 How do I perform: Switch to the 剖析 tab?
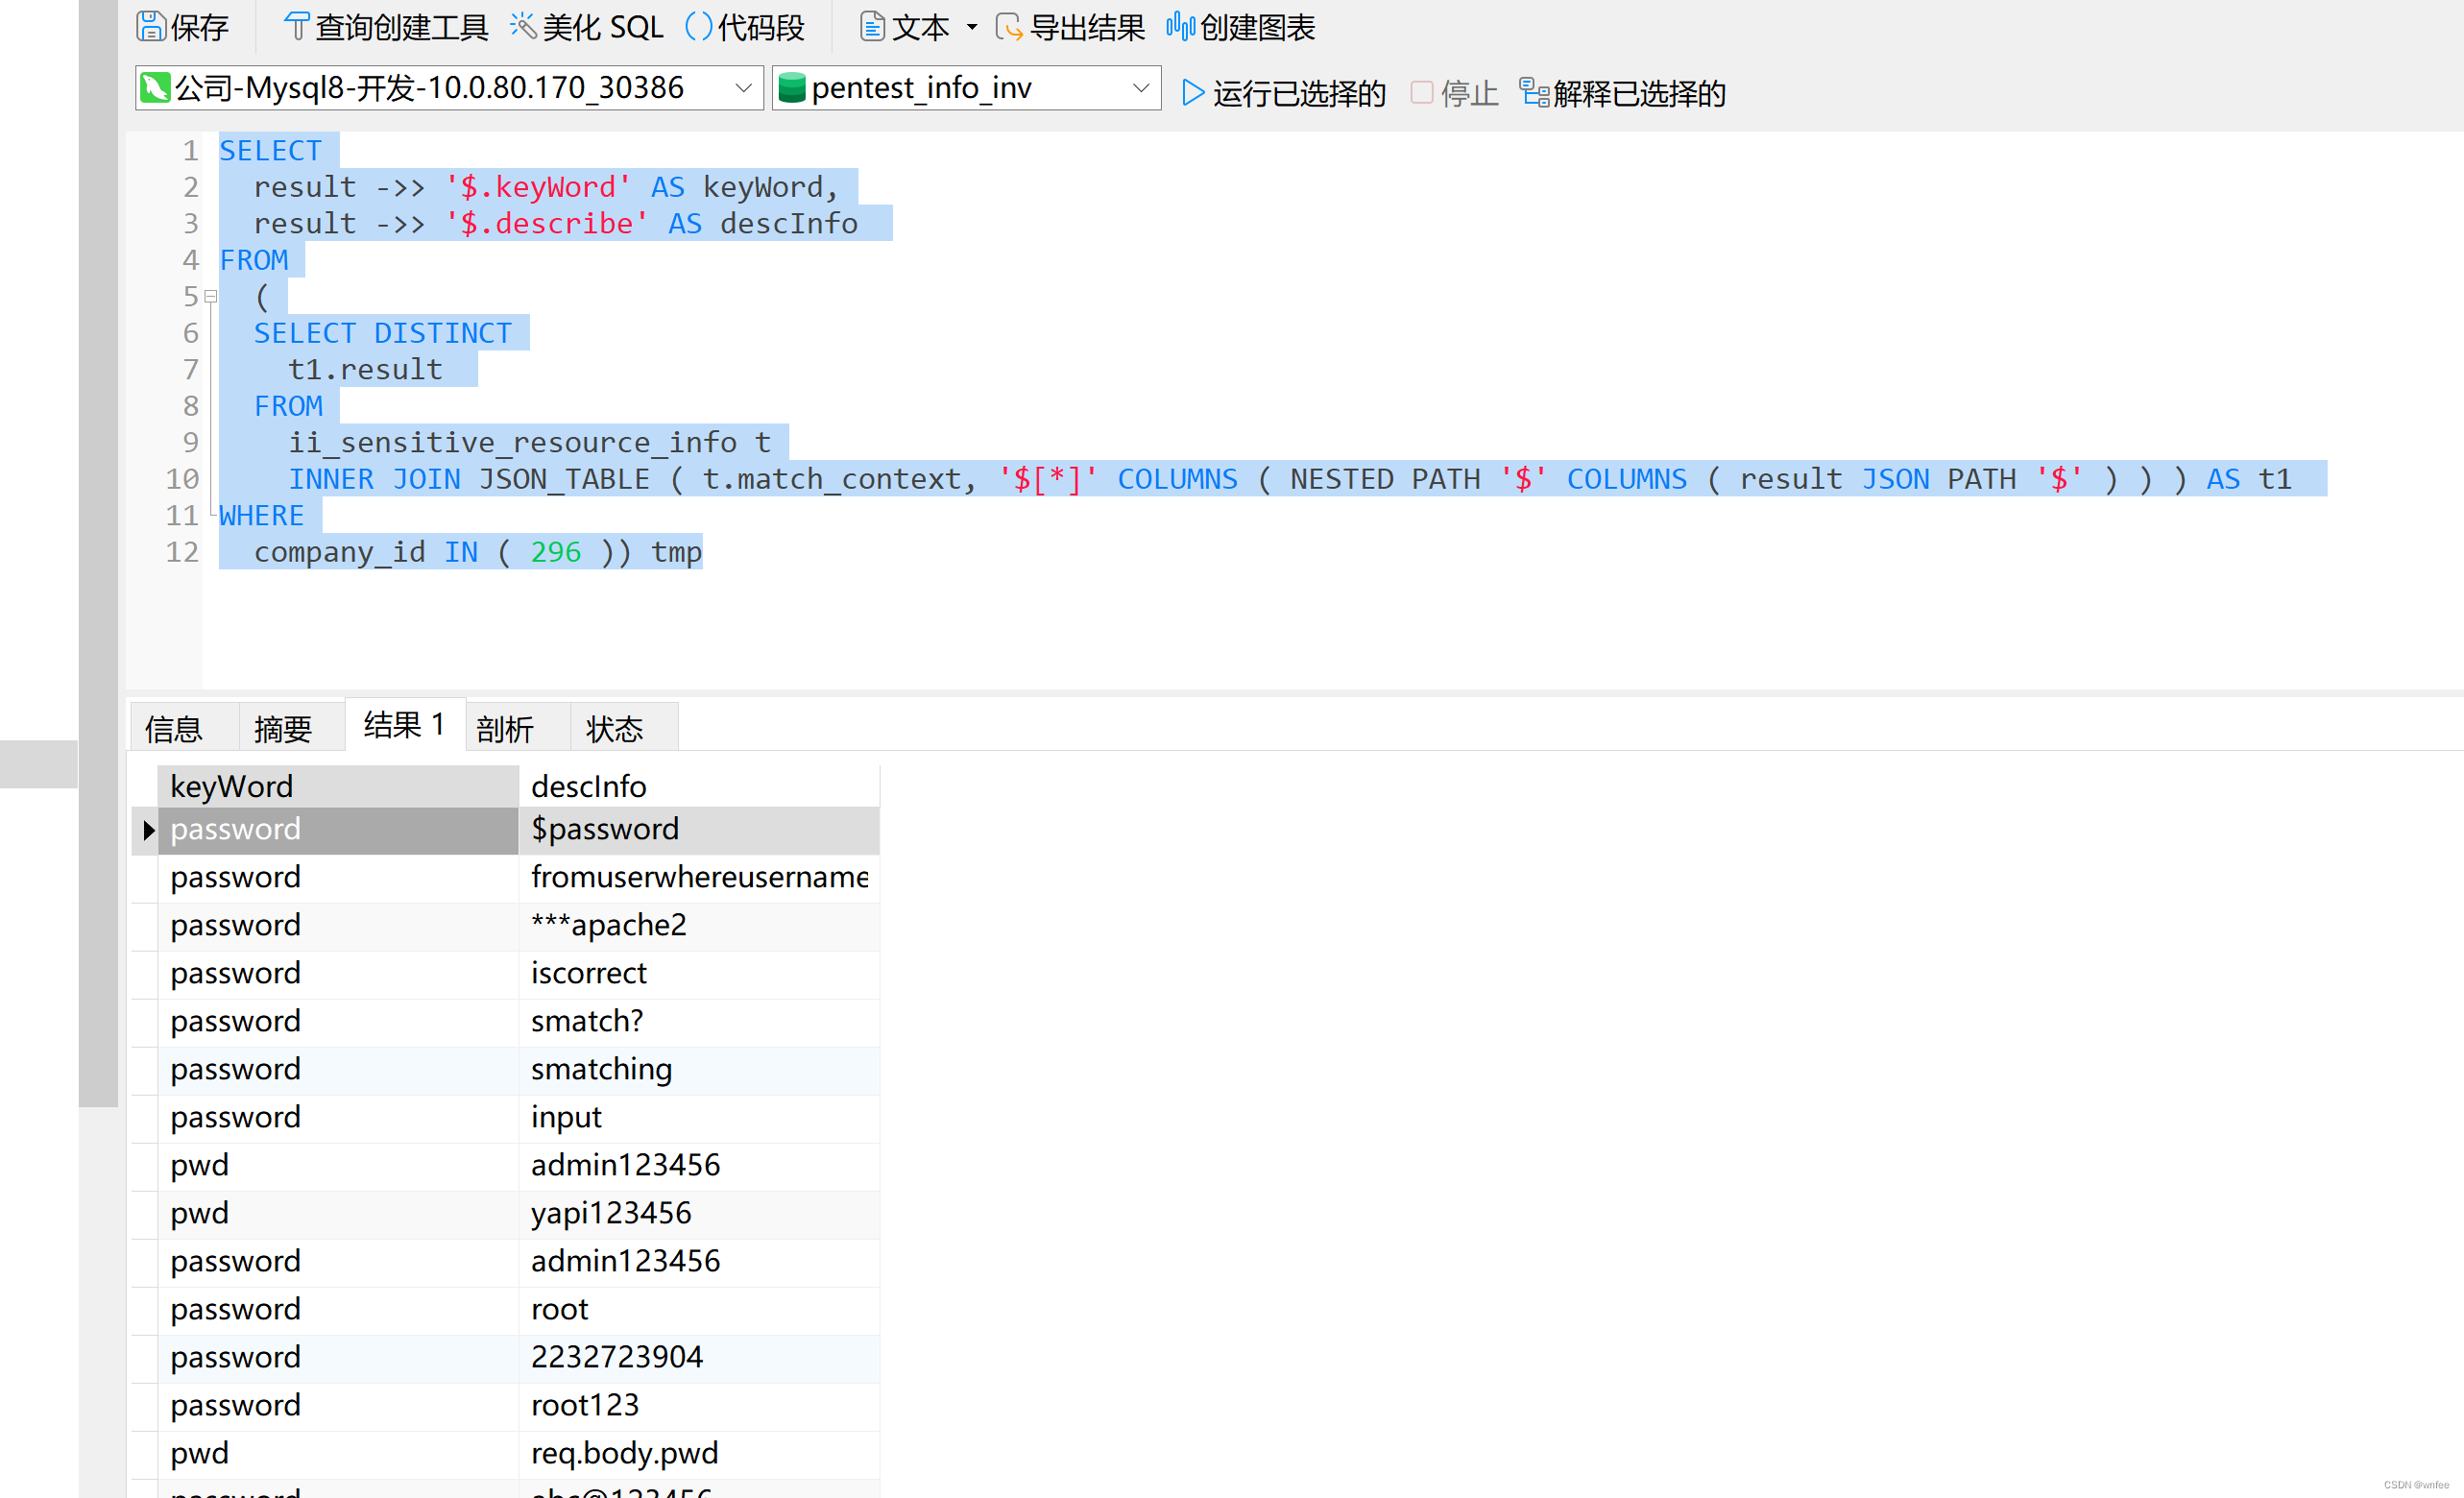point(505,729)
